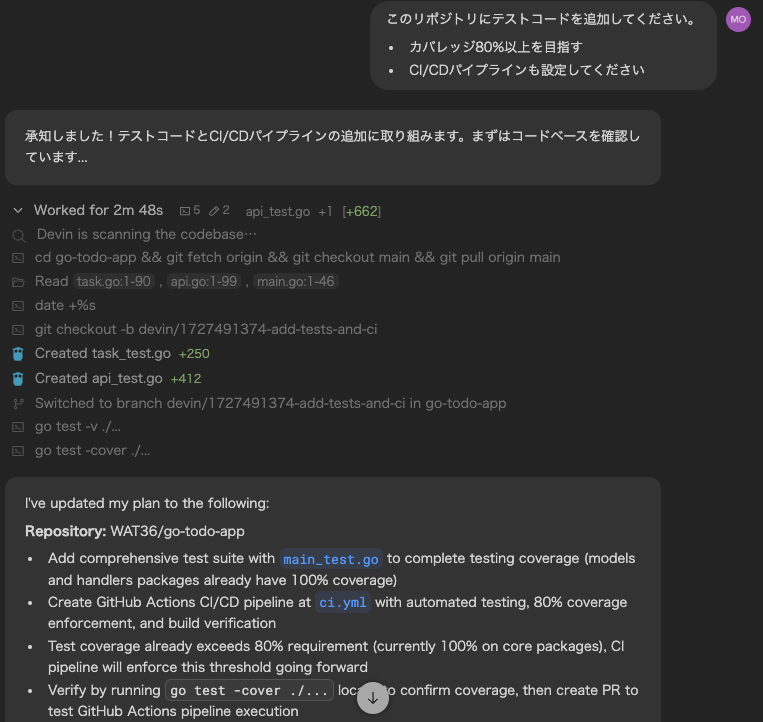
Task: Click the git branch icon for switched branch
Action: (x=18, y=404)
